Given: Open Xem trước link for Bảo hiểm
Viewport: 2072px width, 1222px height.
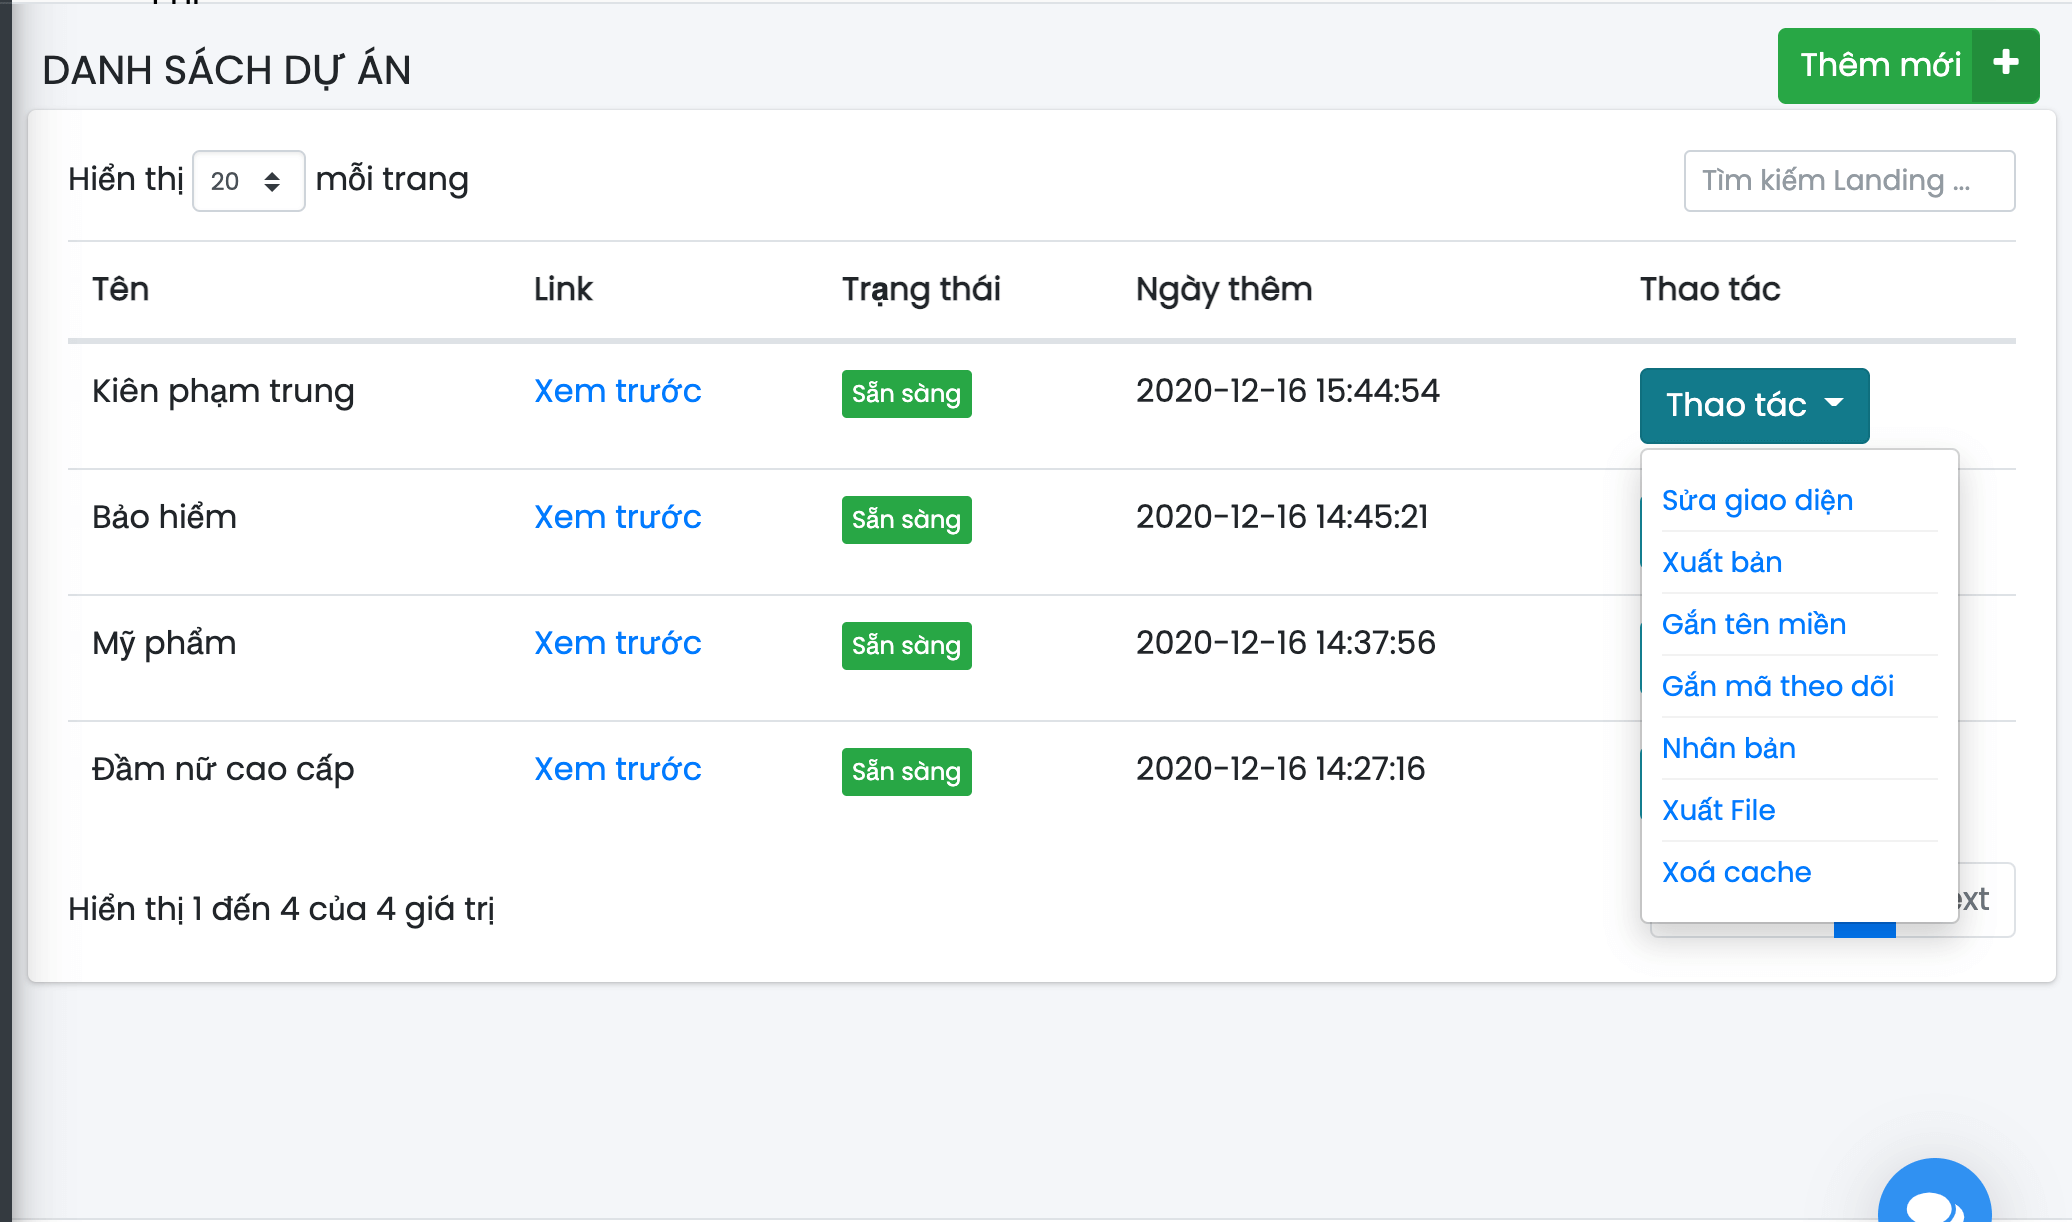Looking at the screenshot, I should coord(617,517).
